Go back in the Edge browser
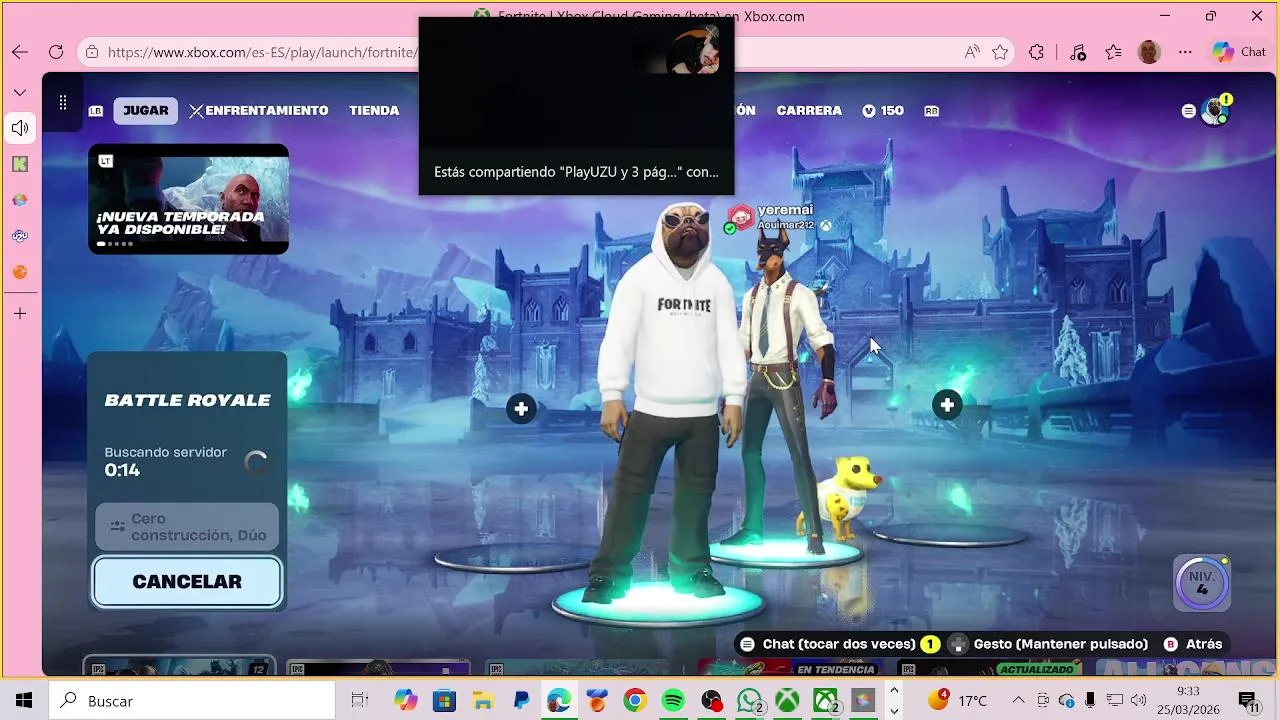This screenshot has width=1280, height=720. (x=20, y=52)
